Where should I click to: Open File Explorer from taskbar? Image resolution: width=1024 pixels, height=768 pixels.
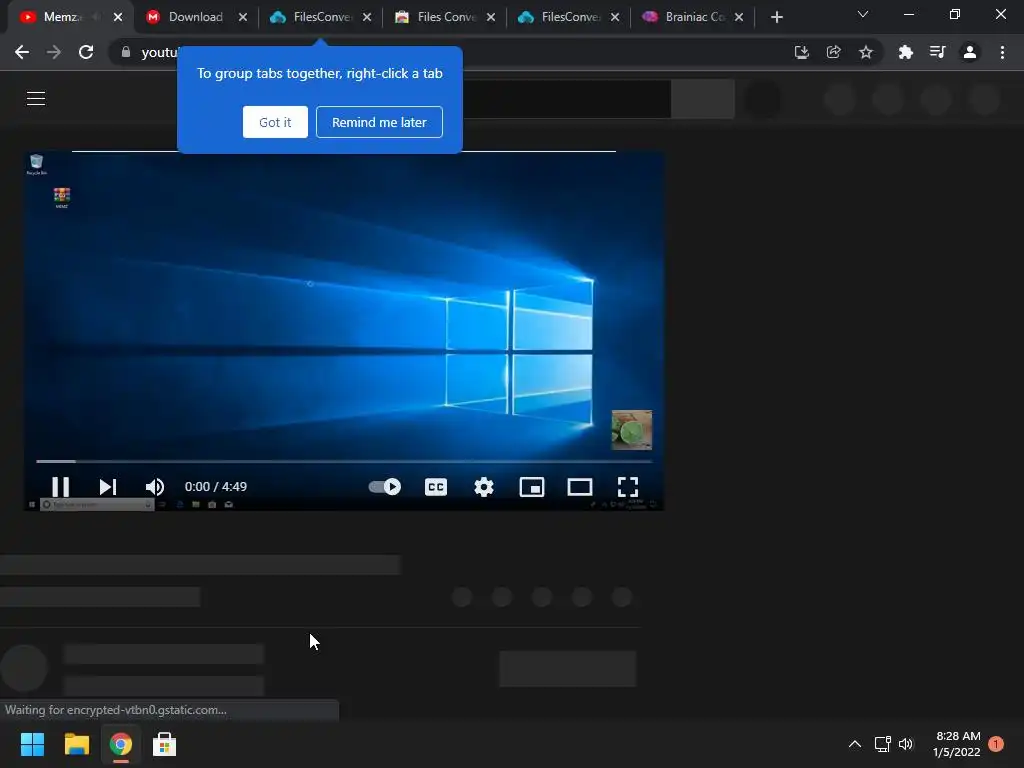point(76,744)
